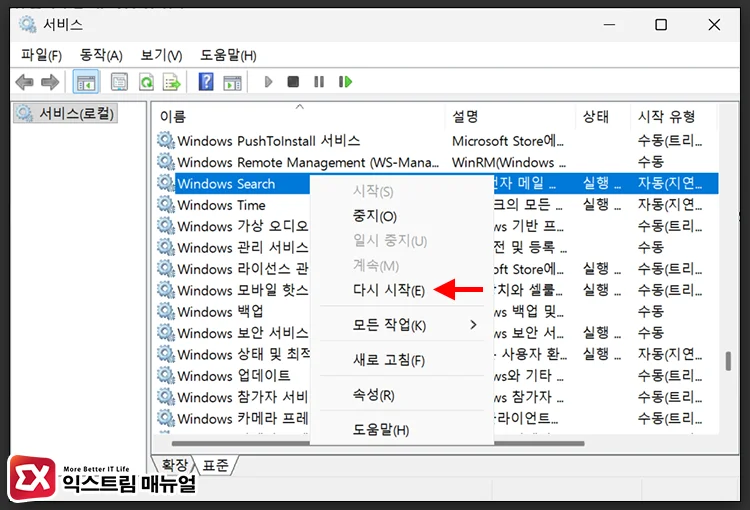Switch to the 표준 tab
This screenshot has height=510, width=750.
pos(216,465)
